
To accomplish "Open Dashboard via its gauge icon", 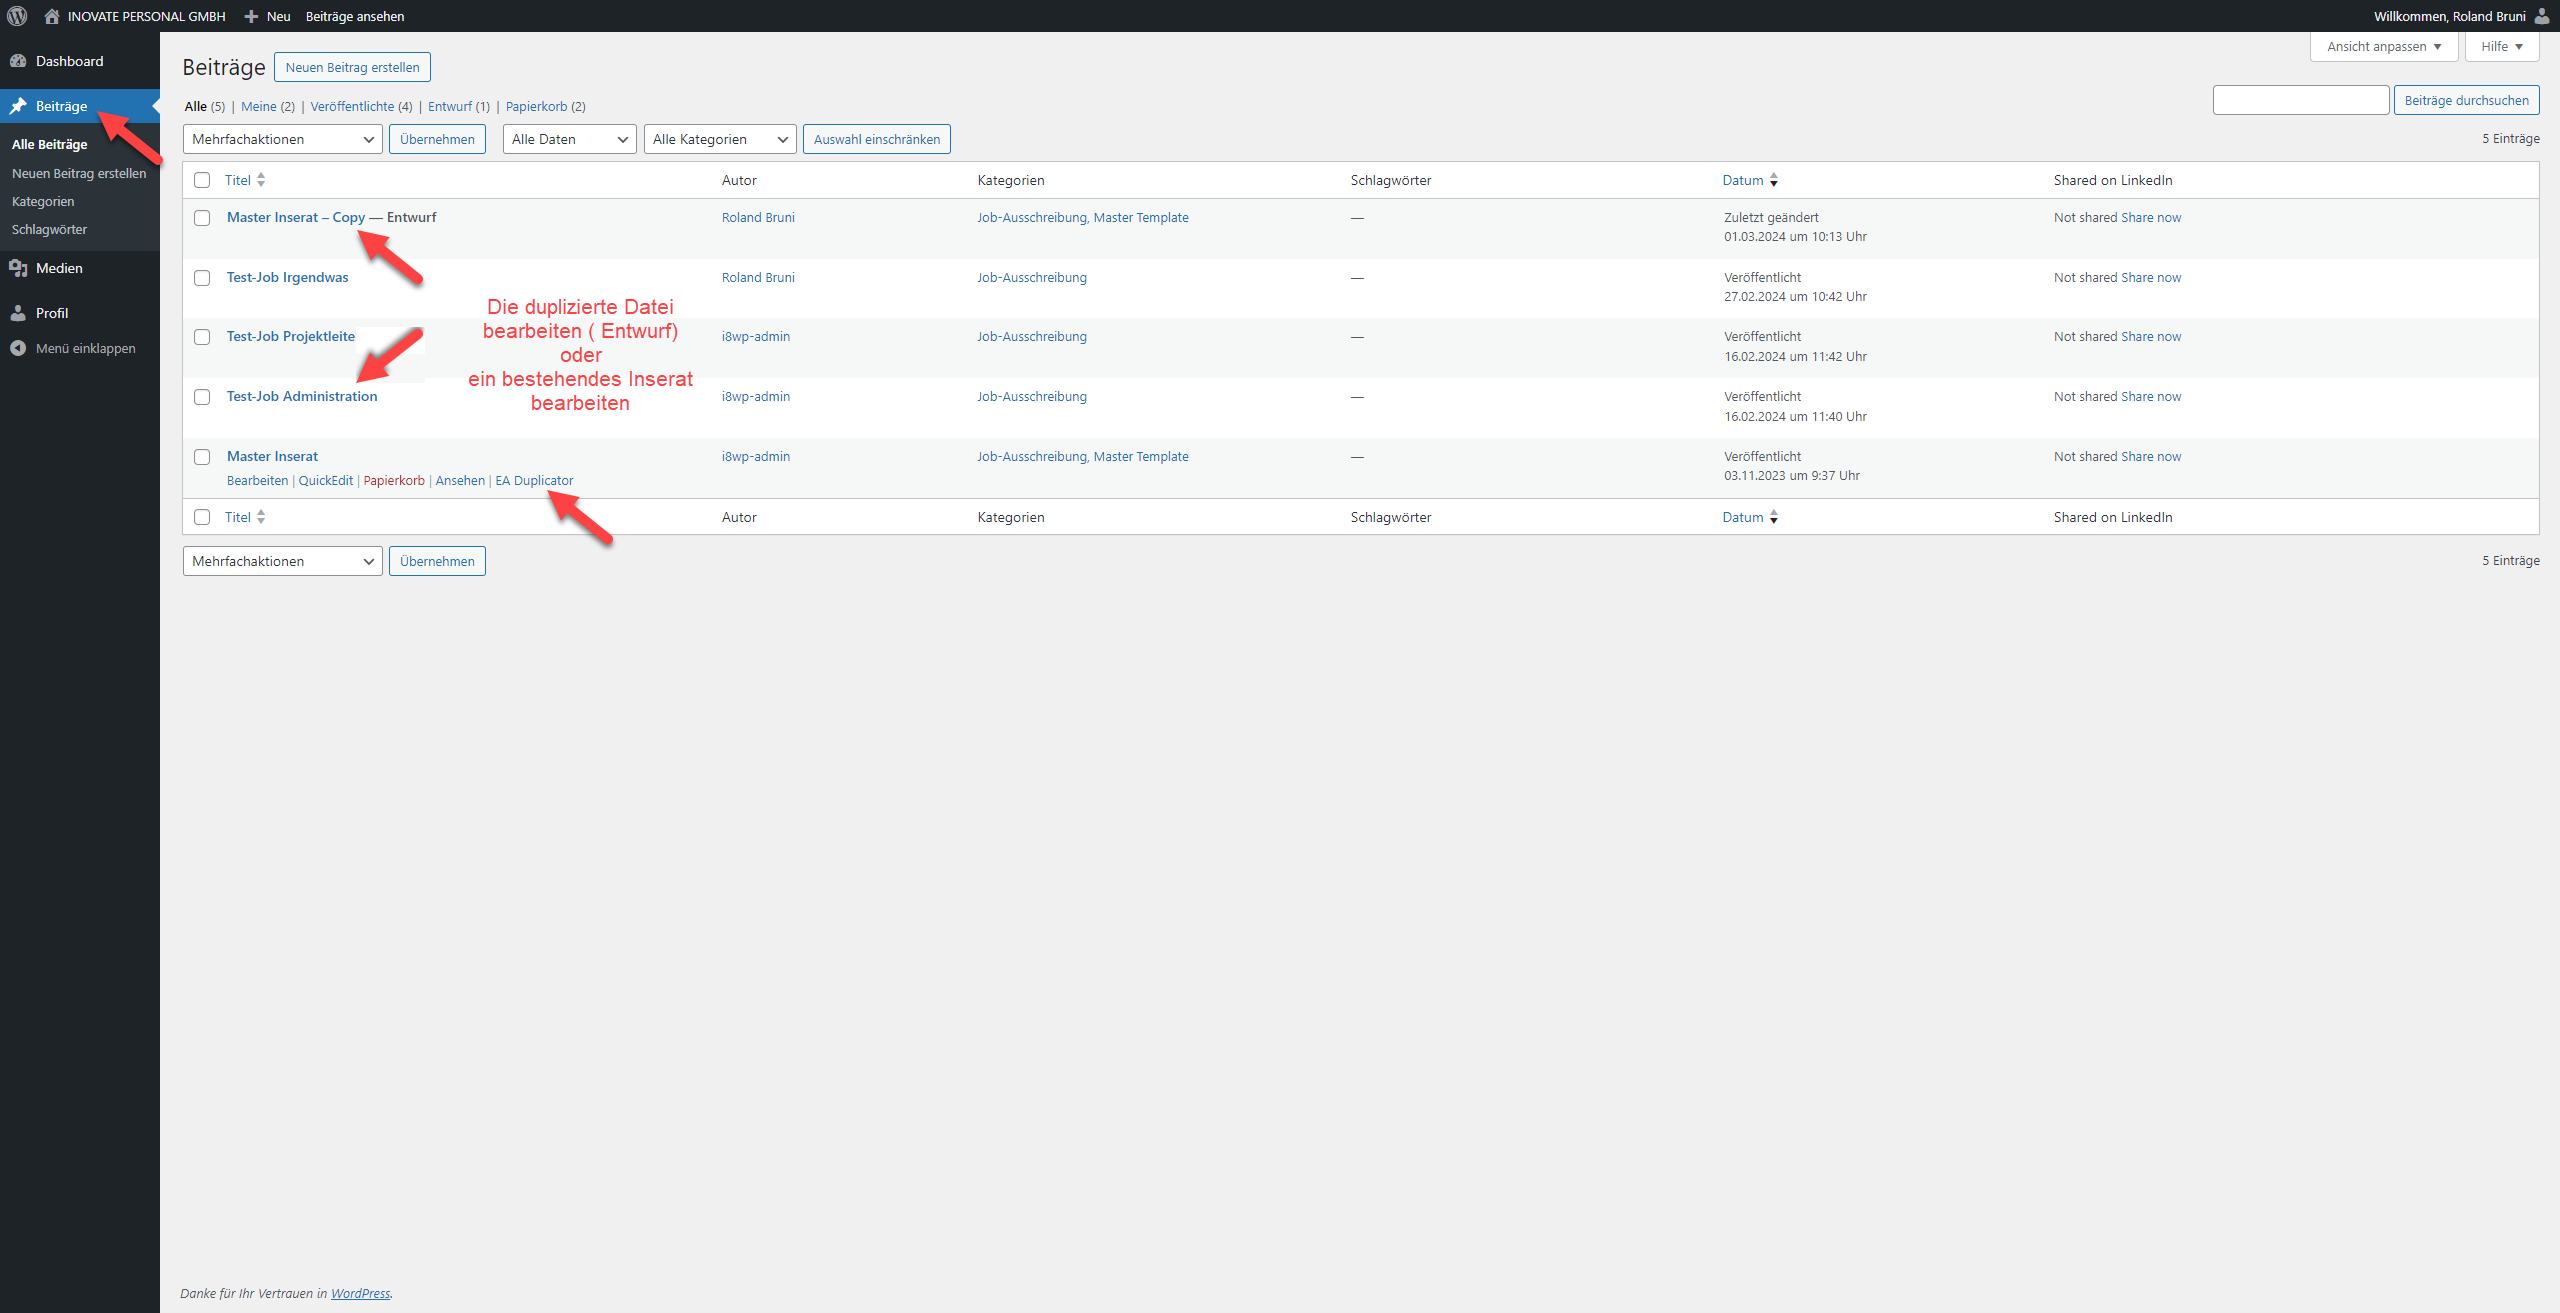I will click(18, 61).
